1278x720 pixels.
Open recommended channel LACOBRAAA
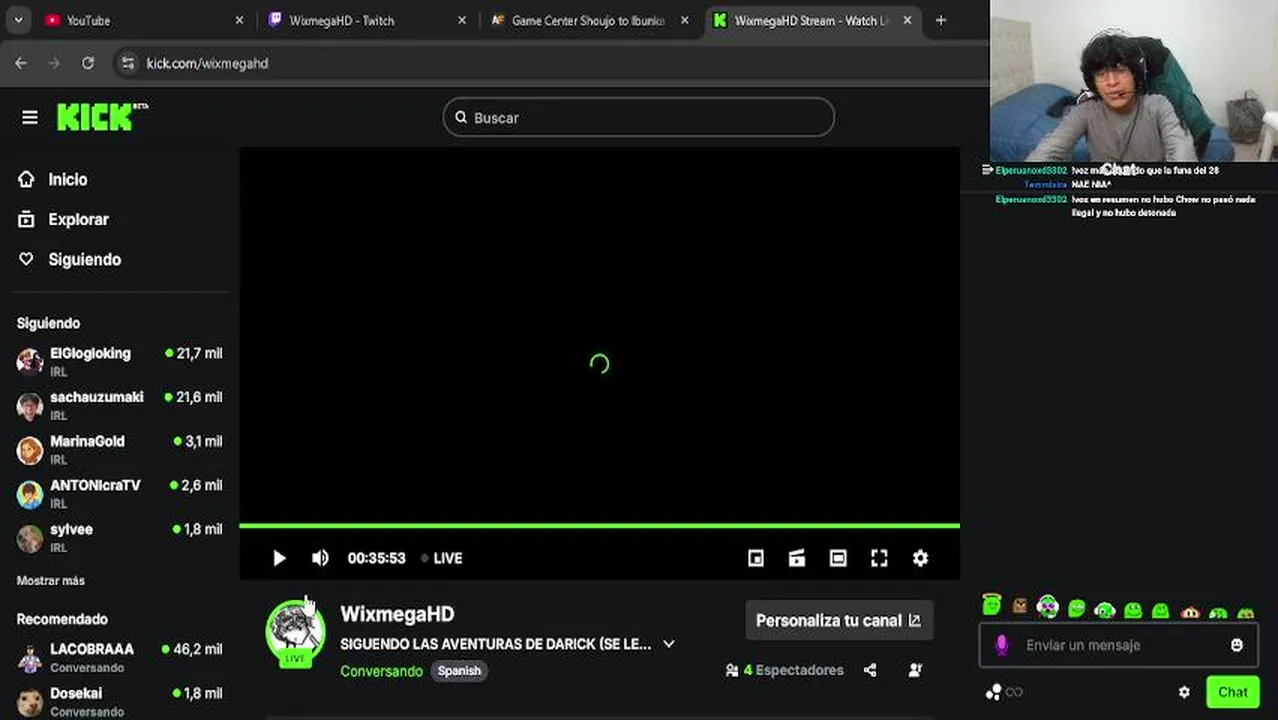tap(120, 657)
